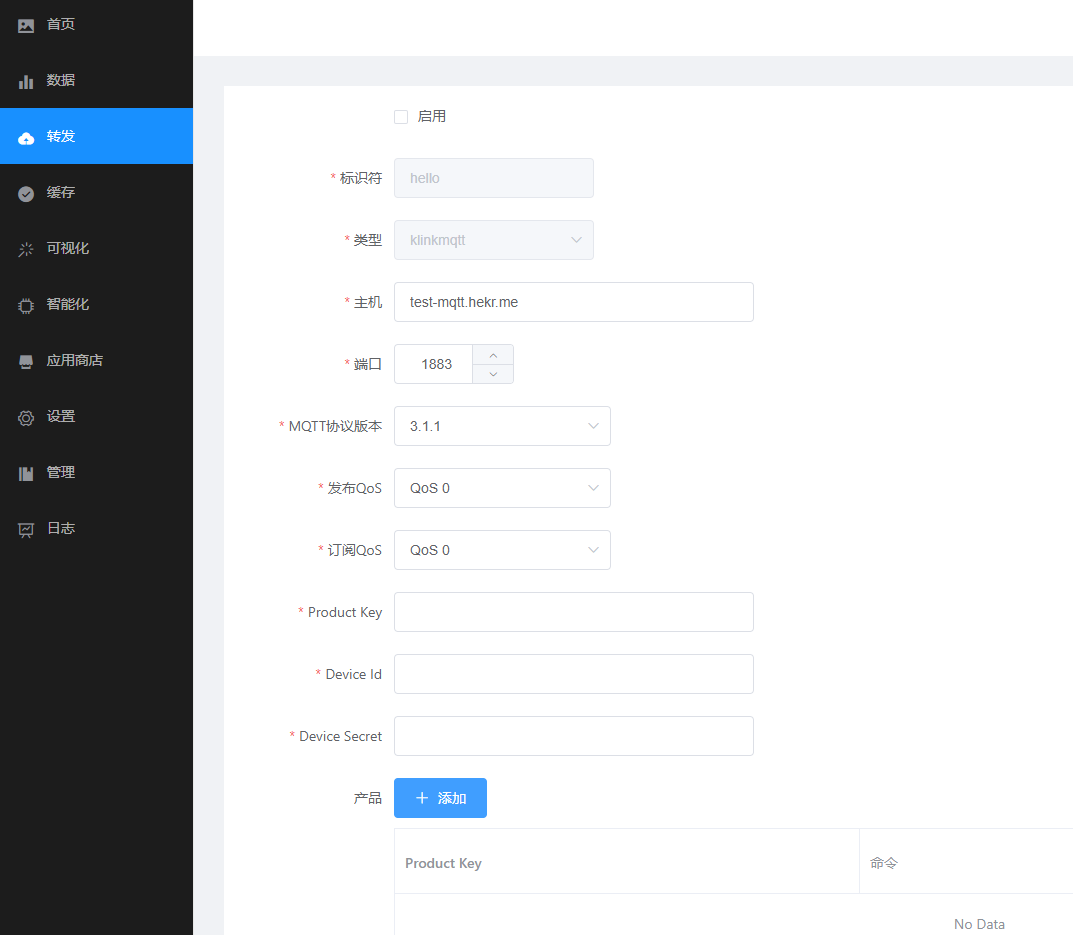Go to the 日志 menu item
Image resolution: width=1073 pixels, height=935 pixels.
pos(60,528)
